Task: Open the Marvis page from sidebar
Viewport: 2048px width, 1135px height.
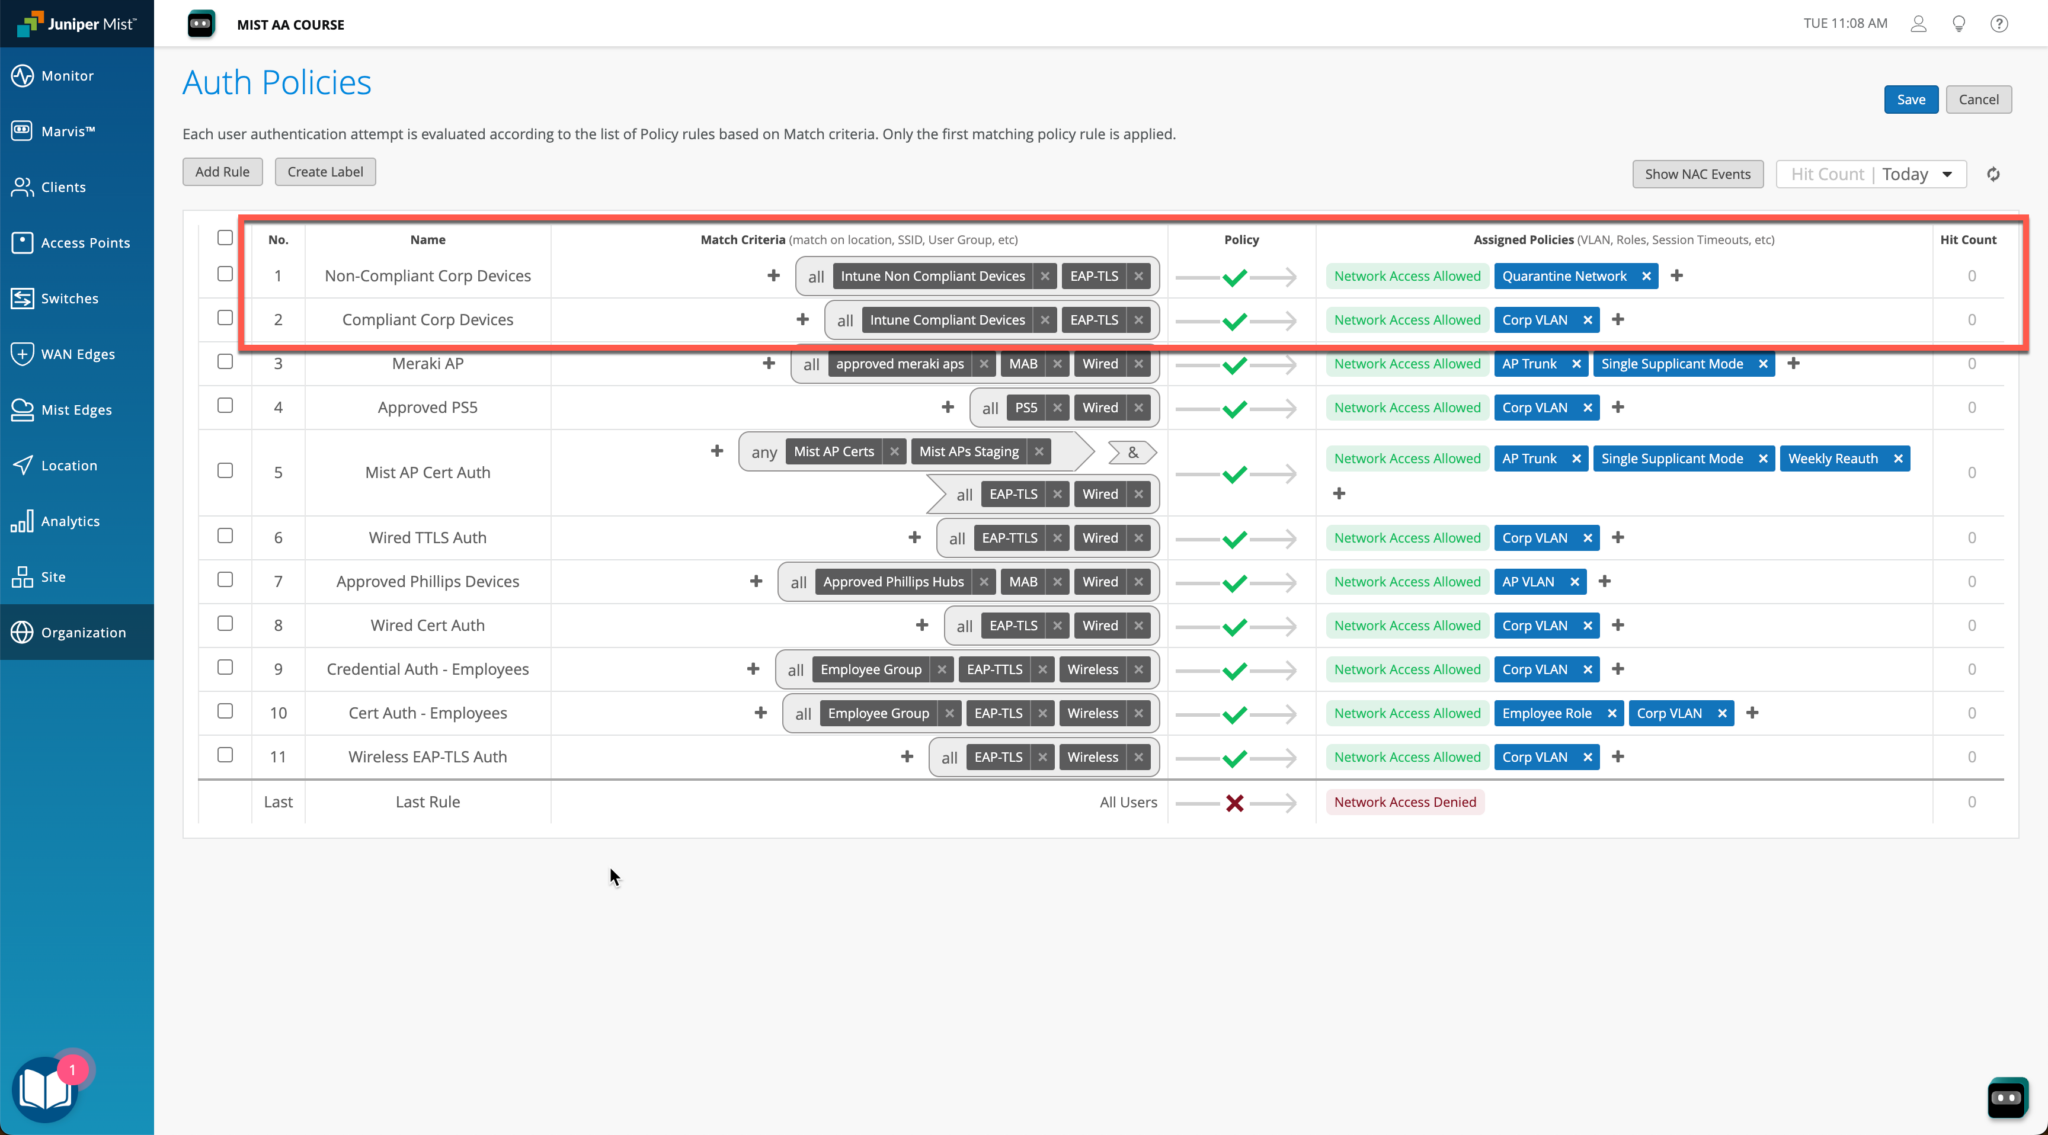Action: (x=74, y=130)
